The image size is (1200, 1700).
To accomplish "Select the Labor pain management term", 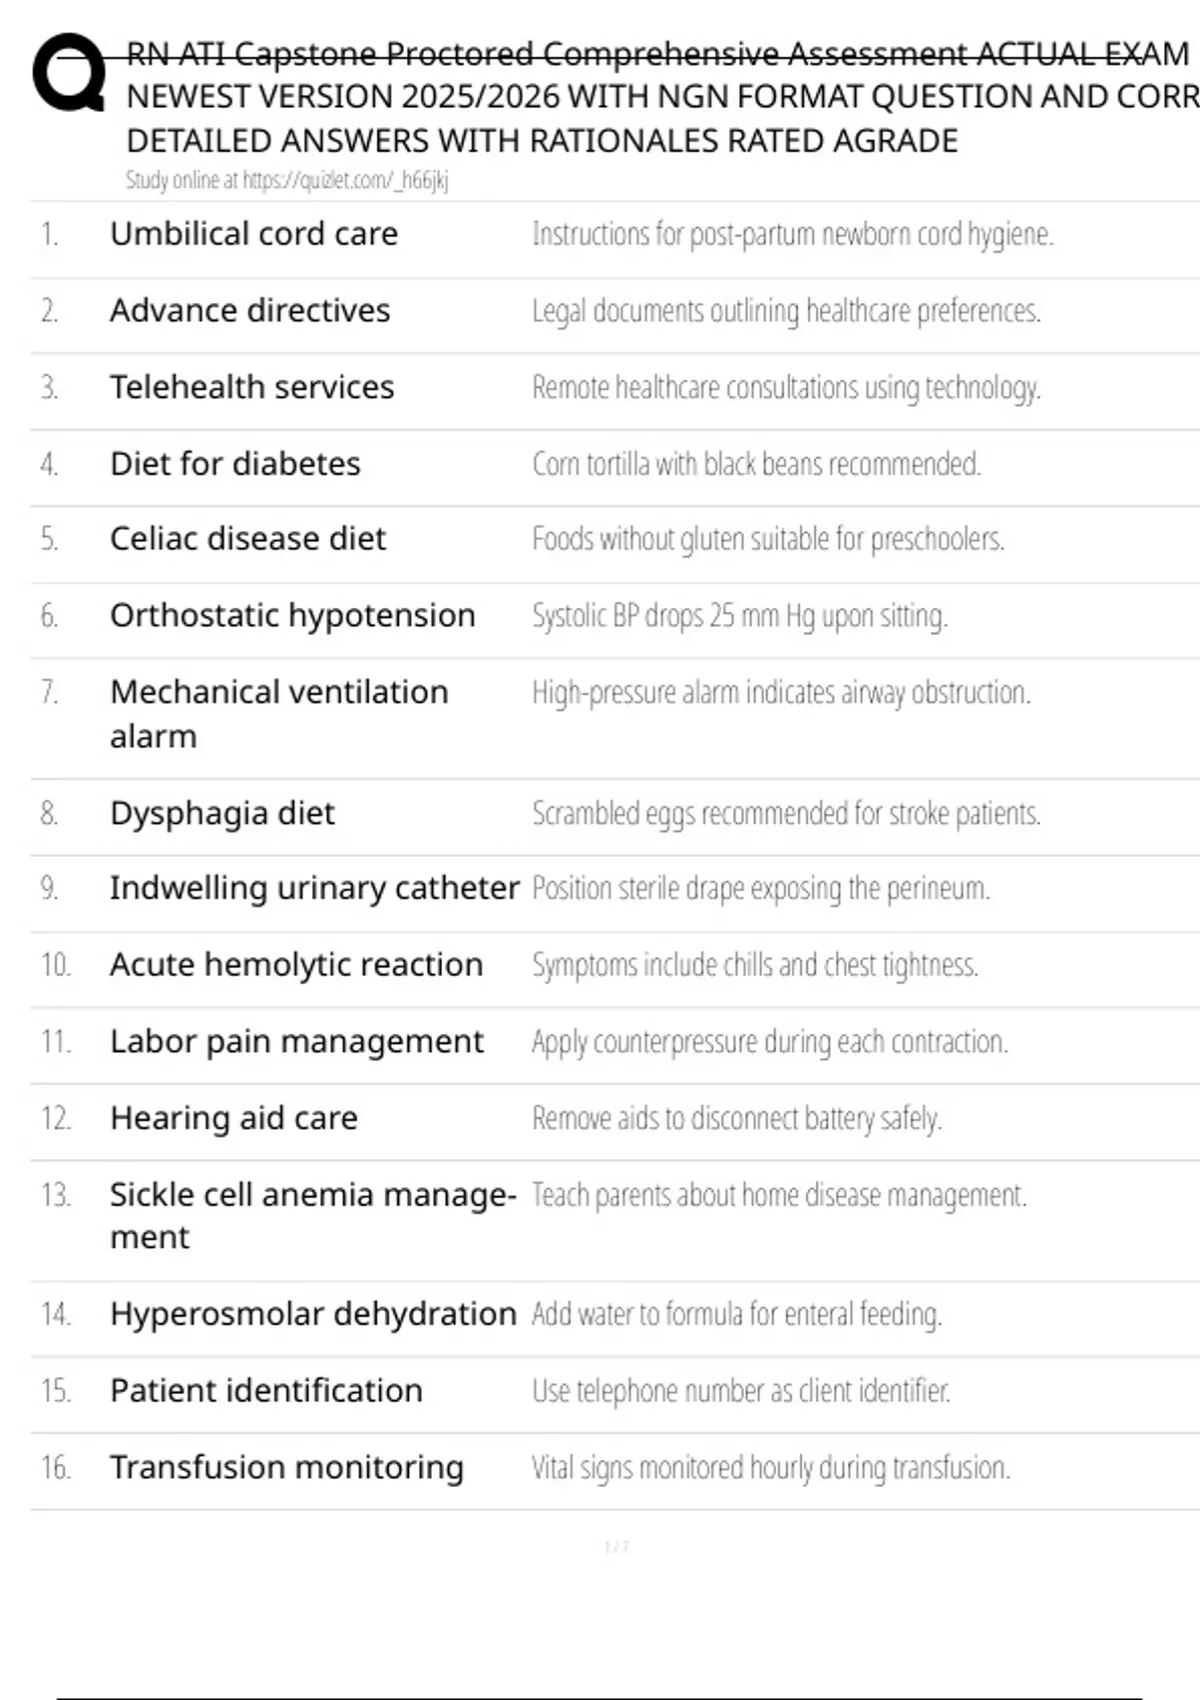I will pyautogui.click(x=296, y=1042).
